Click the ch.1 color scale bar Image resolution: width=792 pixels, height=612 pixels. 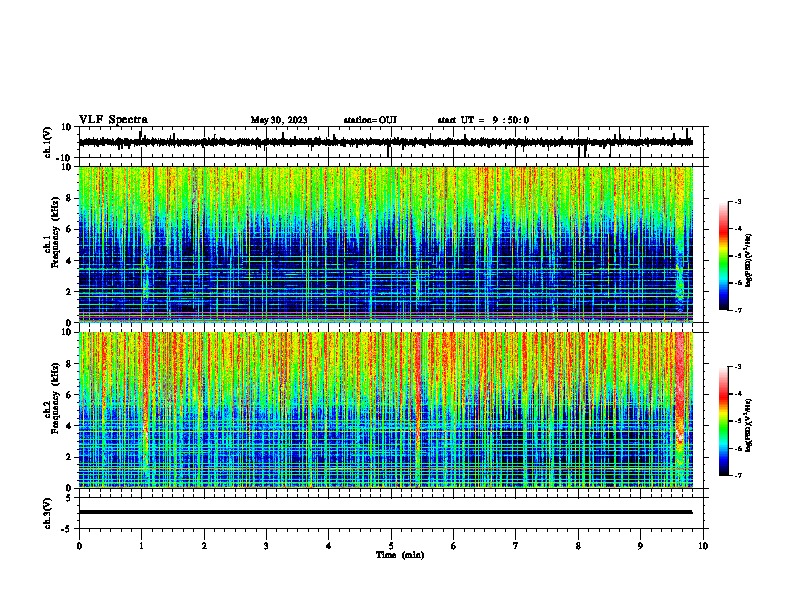click(x=724, y=256)
